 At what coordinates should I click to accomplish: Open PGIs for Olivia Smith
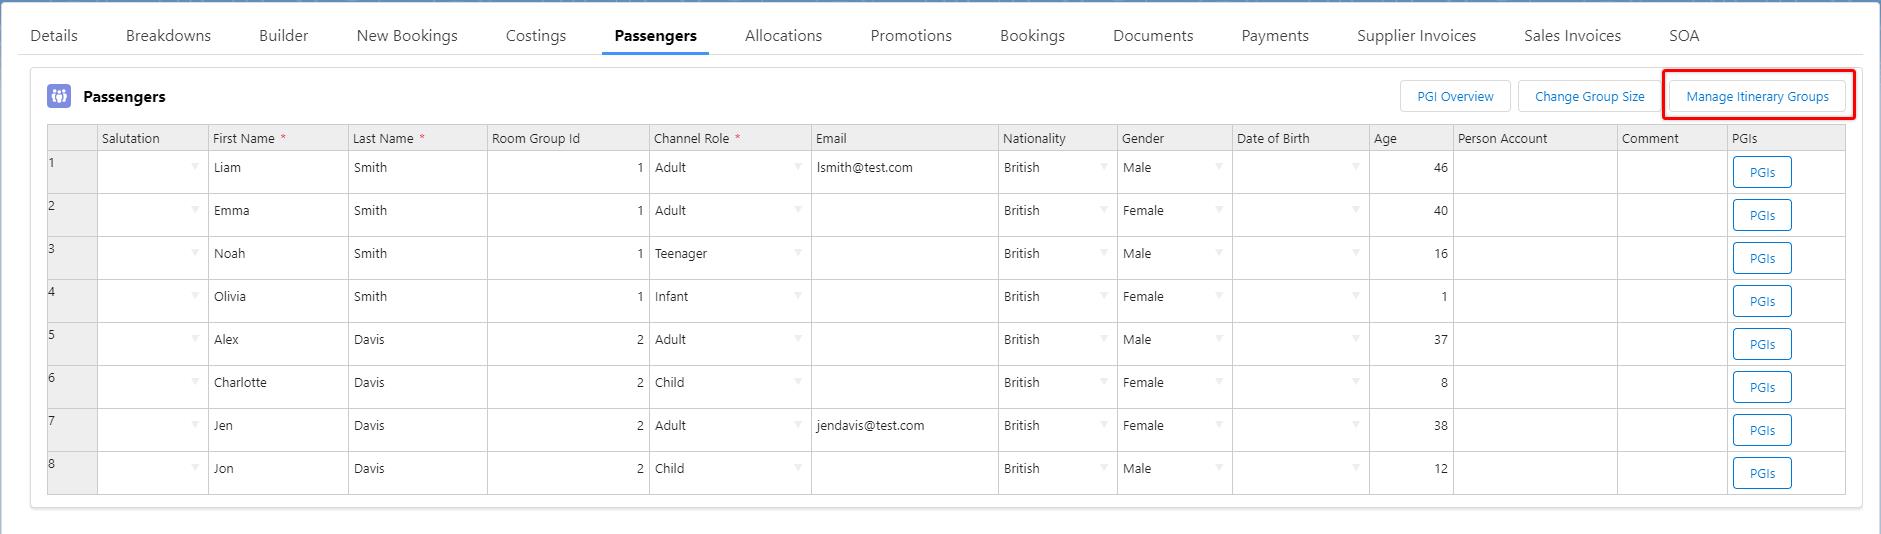pyautogui.click(x=1762, y=301)
